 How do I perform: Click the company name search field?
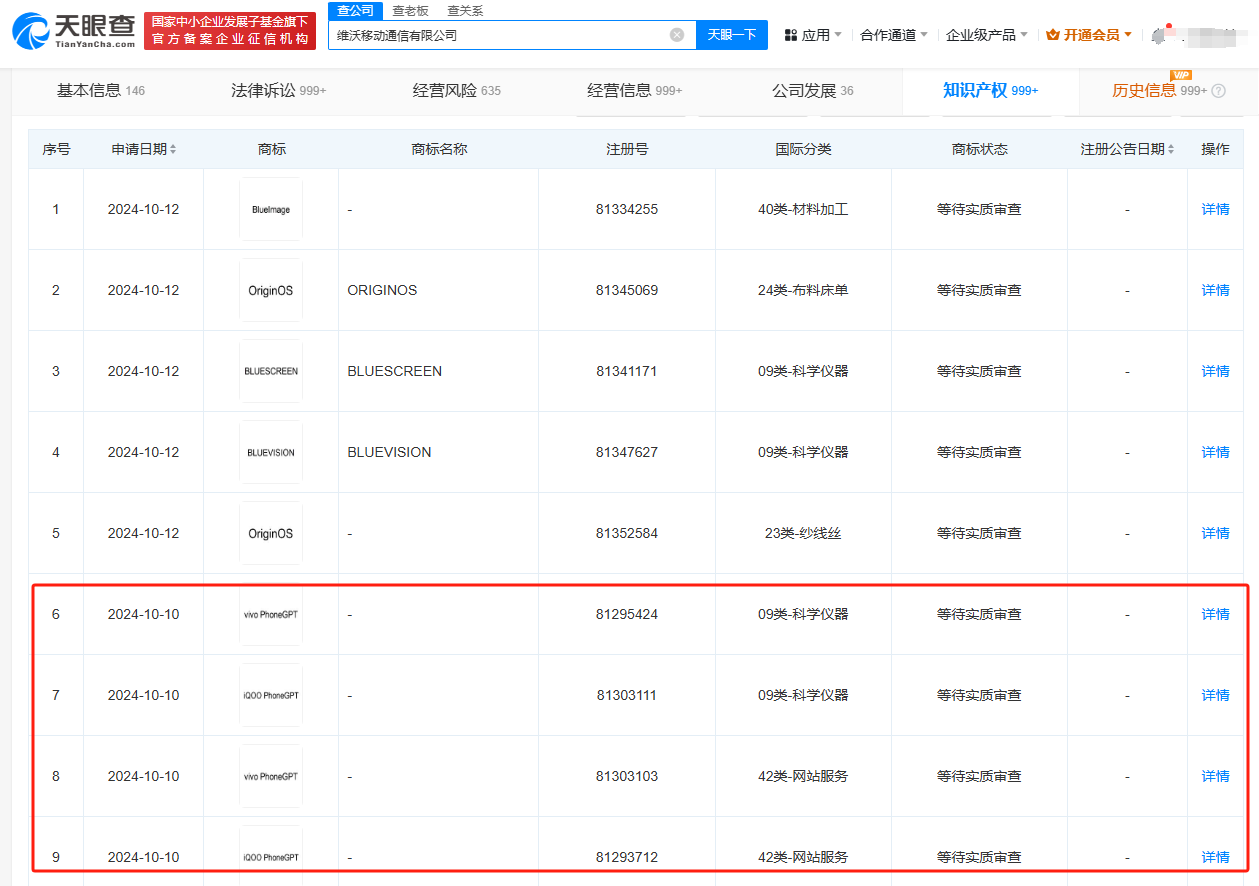512,35
